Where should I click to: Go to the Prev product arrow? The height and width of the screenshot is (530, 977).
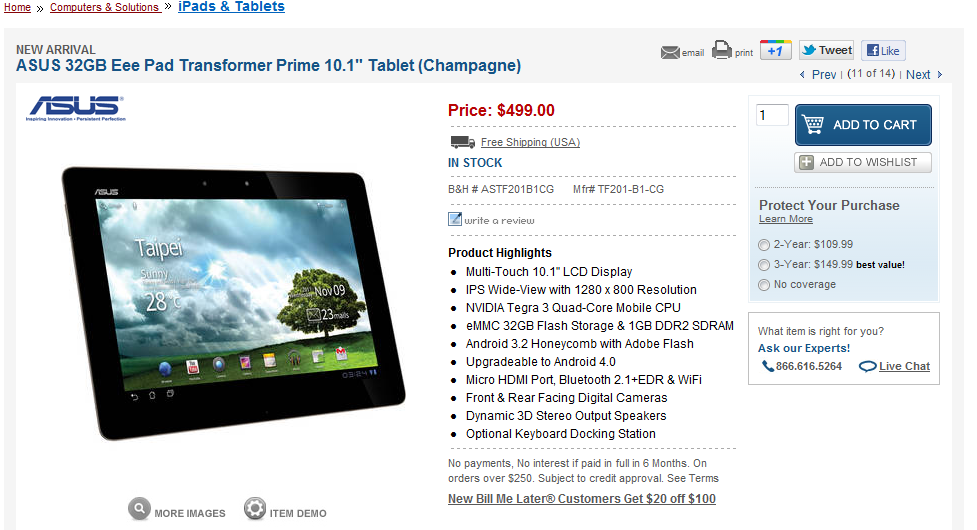(x=802, y=75)
